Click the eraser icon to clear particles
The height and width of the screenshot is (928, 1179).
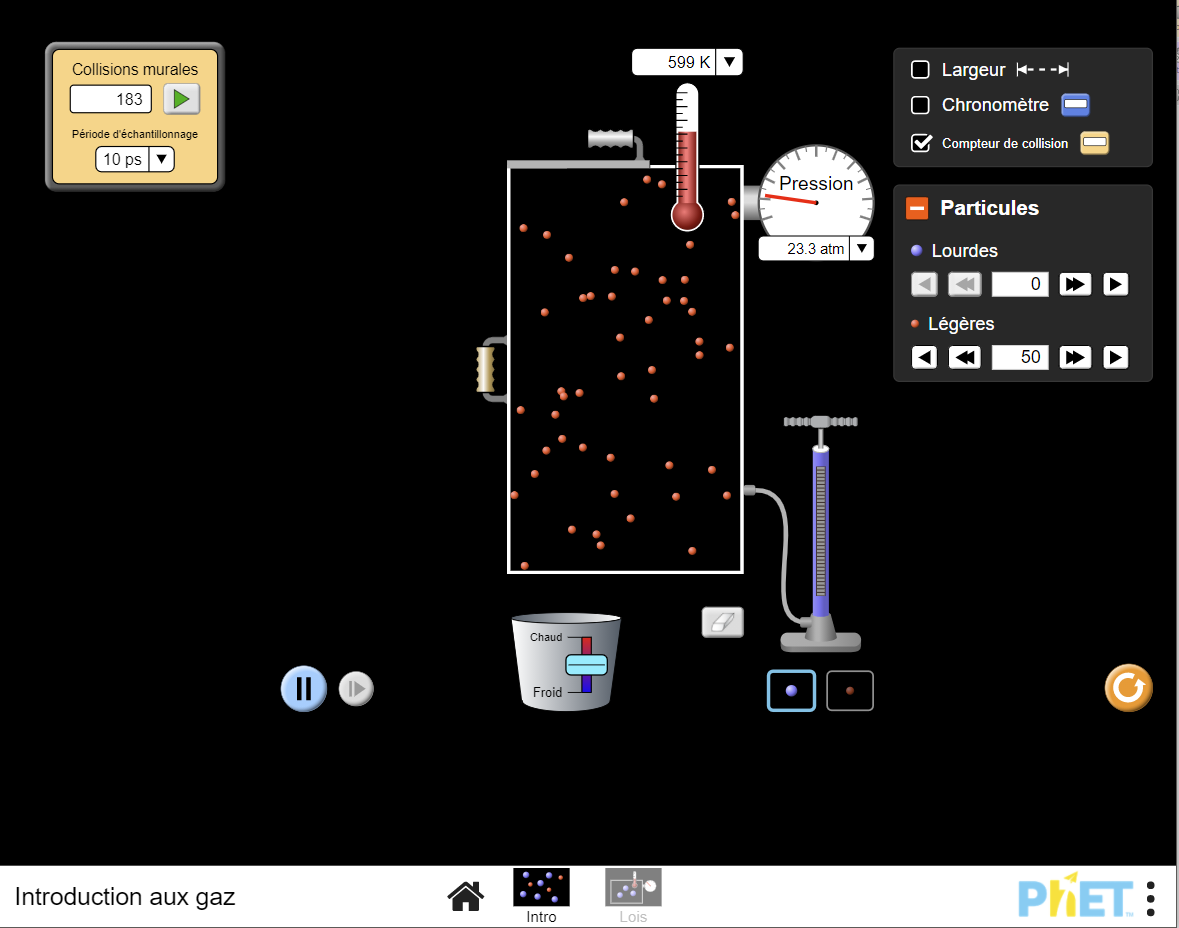click(x=723, y=622)
